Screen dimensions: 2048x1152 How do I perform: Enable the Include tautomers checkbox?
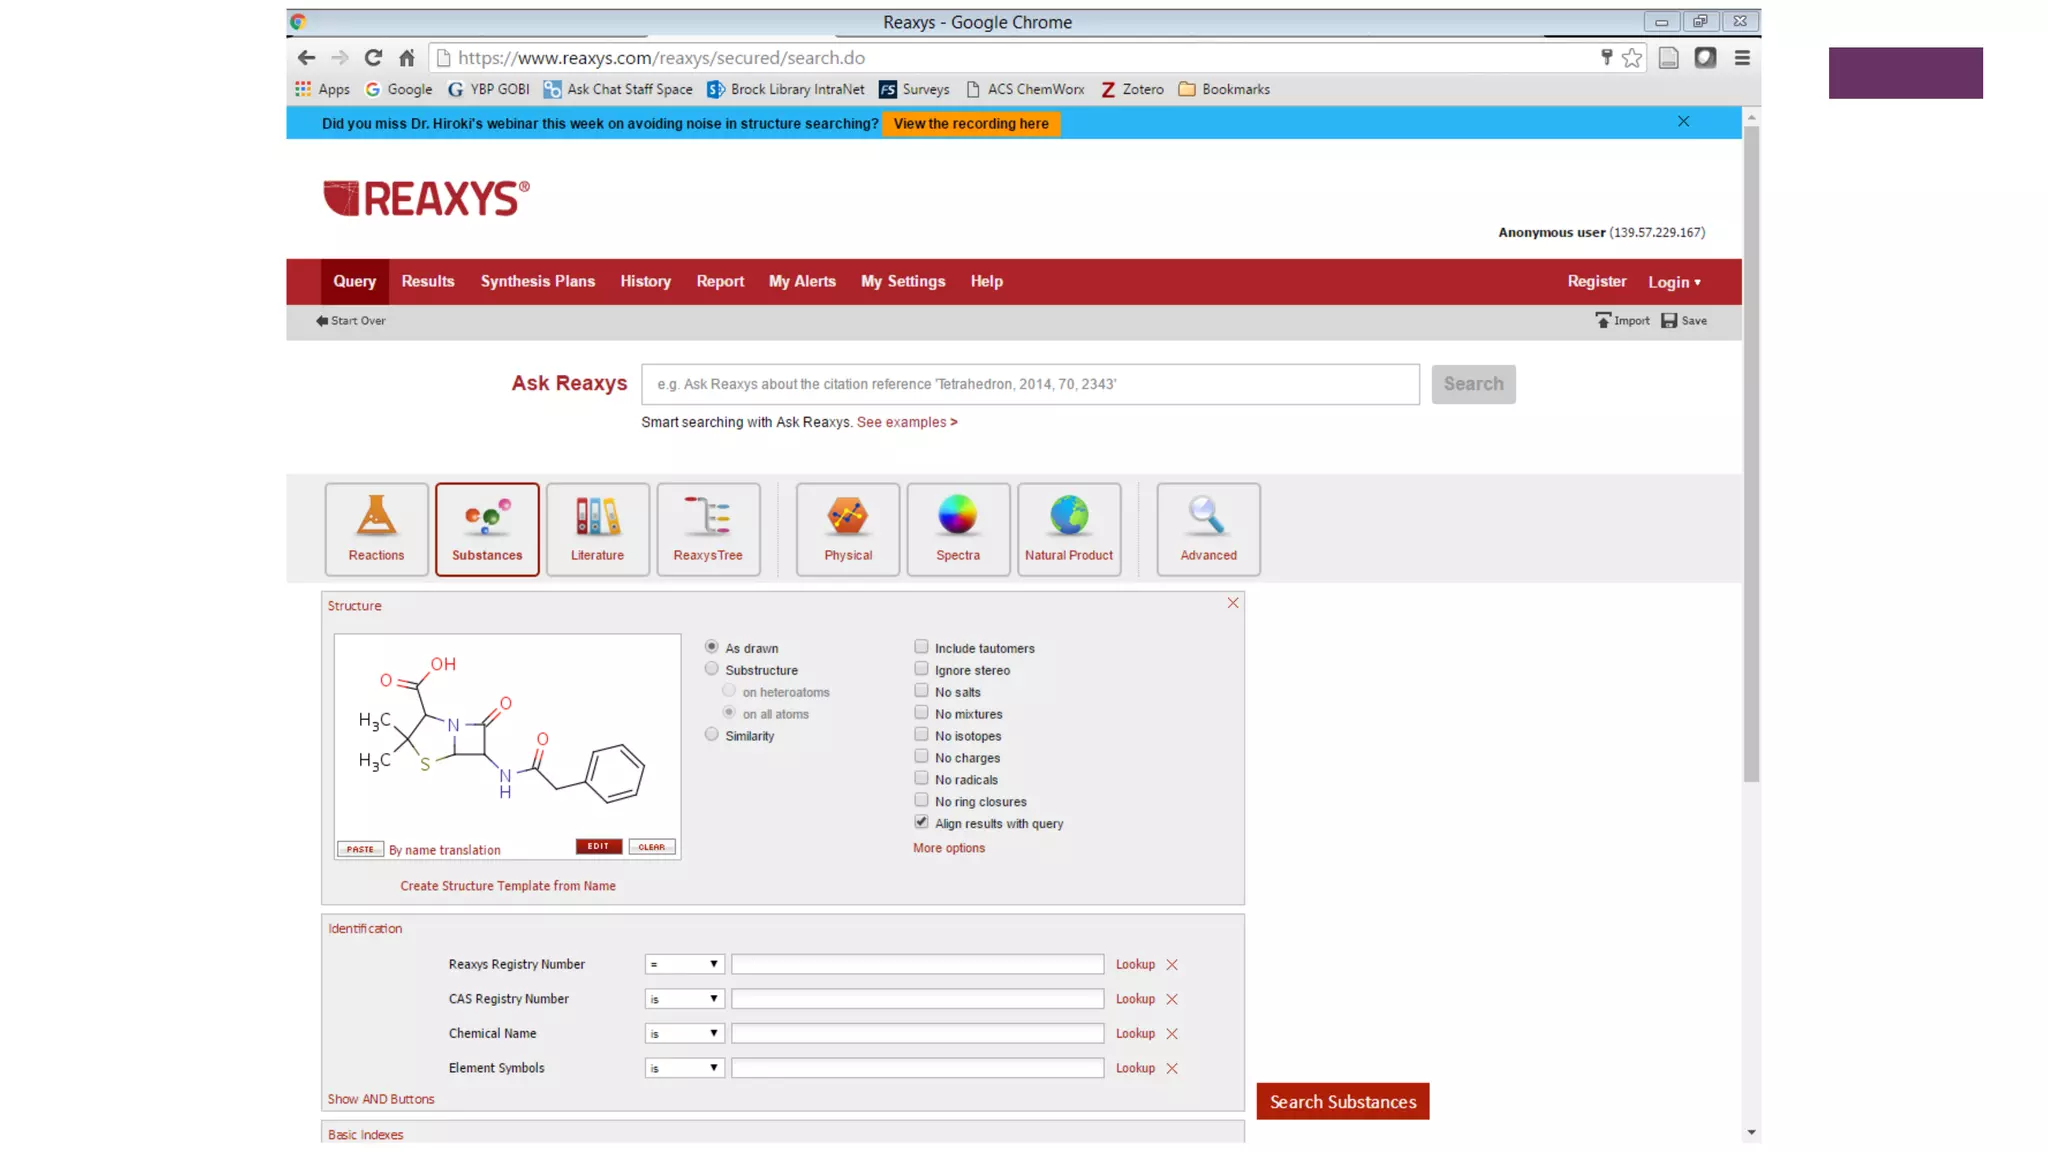pos(921,647)
